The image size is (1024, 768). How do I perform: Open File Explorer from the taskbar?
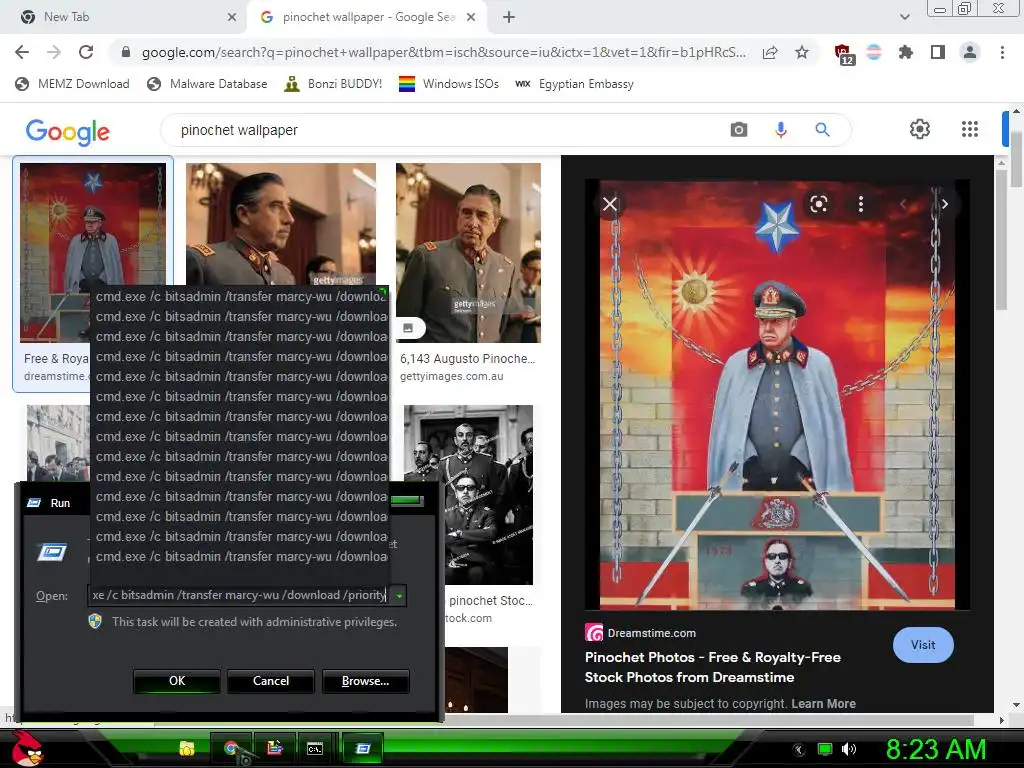pos(187,748)
